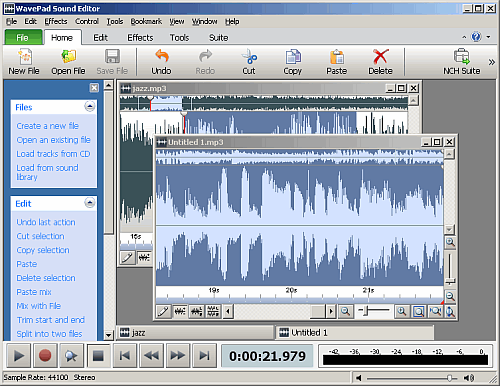Image resolution: width=500 pixels, height=386 pixels.
Task: Select the pencil edit tool in Untitled 1 window
Action: point(163,312)
